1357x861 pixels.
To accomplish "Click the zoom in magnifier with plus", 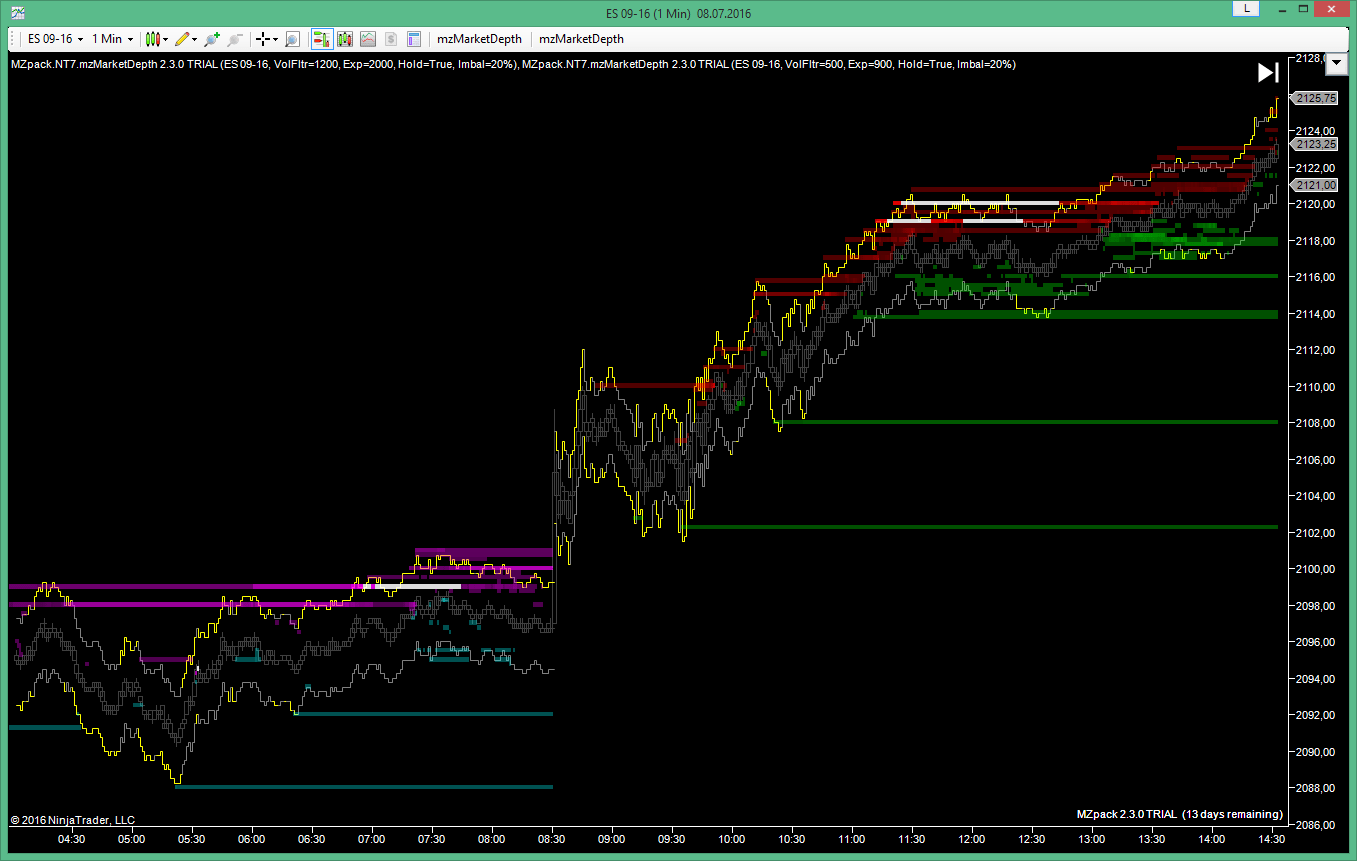I will [x=212, y=39].
